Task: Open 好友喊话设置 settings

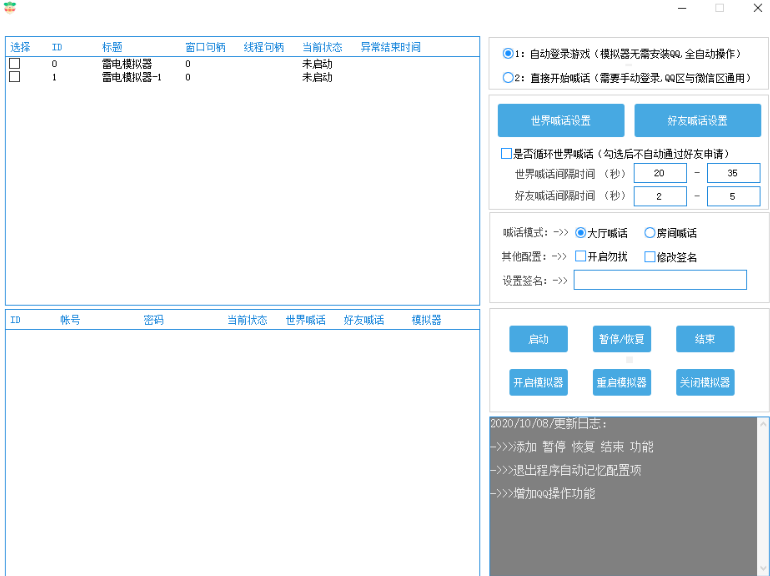Action: (x=697, y=121)
